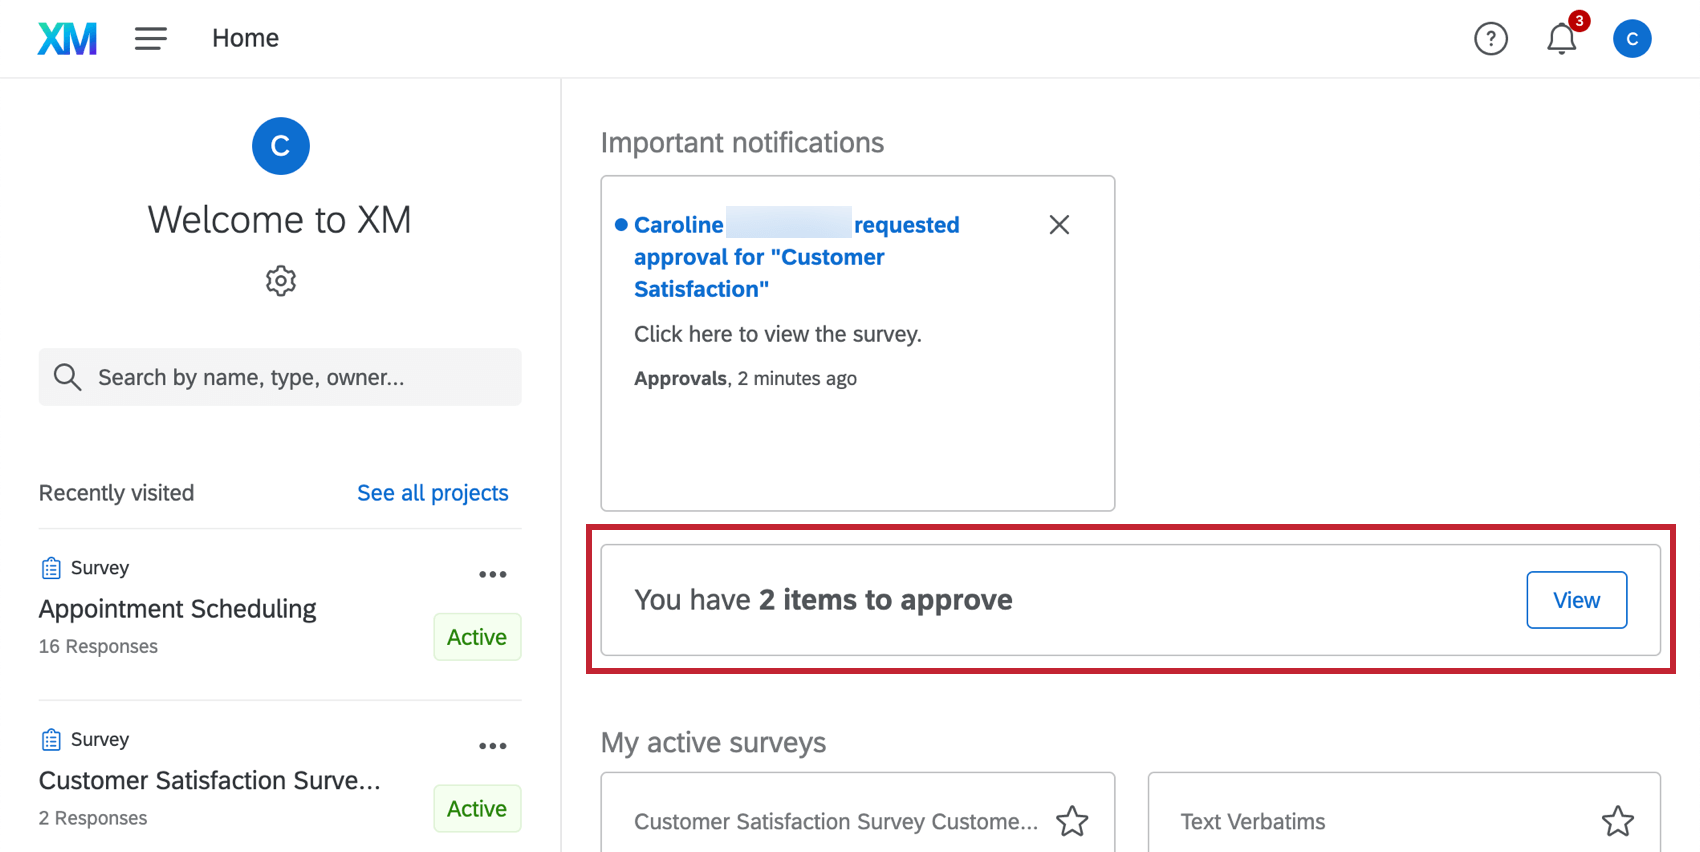
Task: Open the settings gear under Welcome to XM
Action: (281, 281)
